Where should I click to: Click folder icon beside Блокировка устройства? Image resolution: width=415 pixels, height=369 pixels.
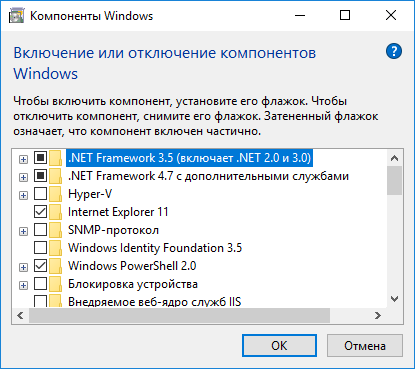(56, 284)
